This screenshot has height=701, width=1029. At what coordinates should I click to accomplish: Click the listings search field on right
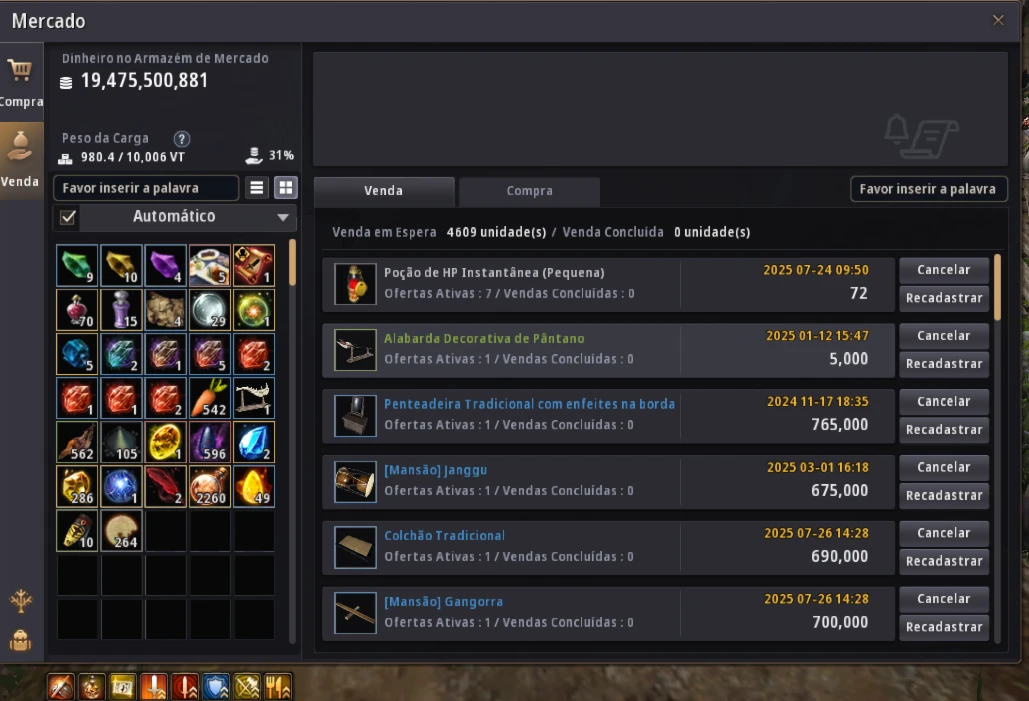[x=928, y=189]
